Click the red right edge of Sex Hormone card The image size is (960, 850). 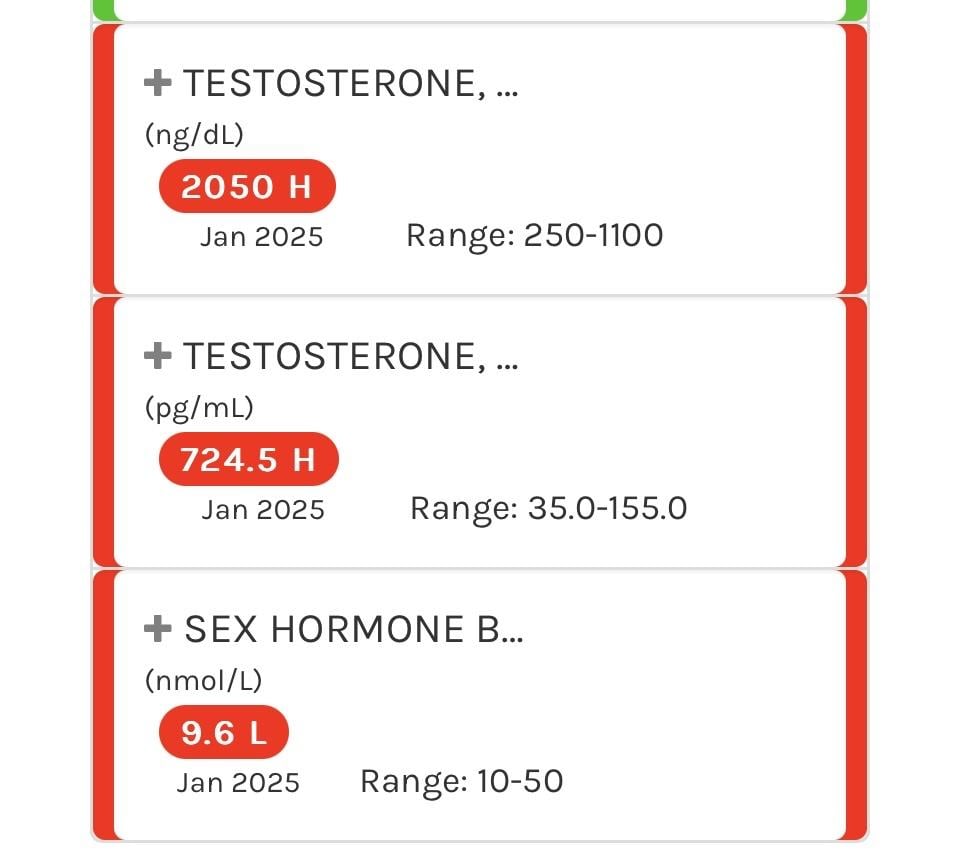pyautogui.click(x=856, y=705)
